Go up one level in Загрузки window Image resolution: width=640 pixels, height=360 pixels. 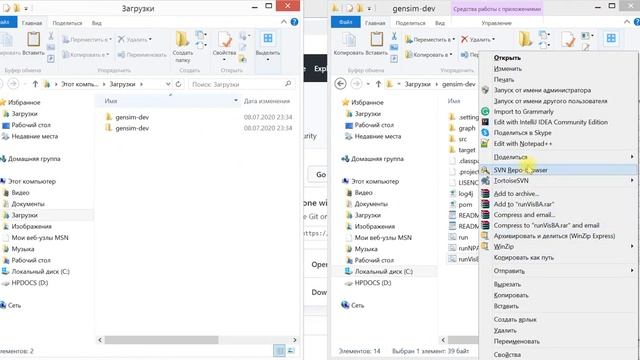35,84
